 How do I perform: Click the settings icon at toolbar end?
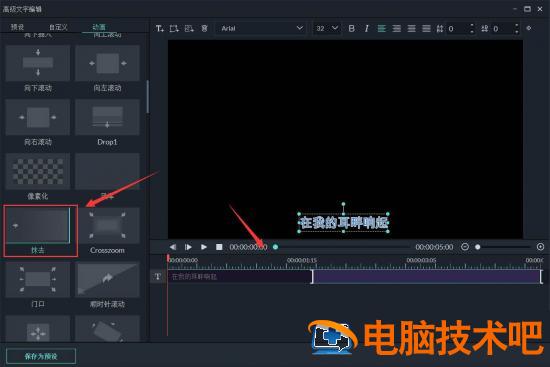click(x=529, y=28)
